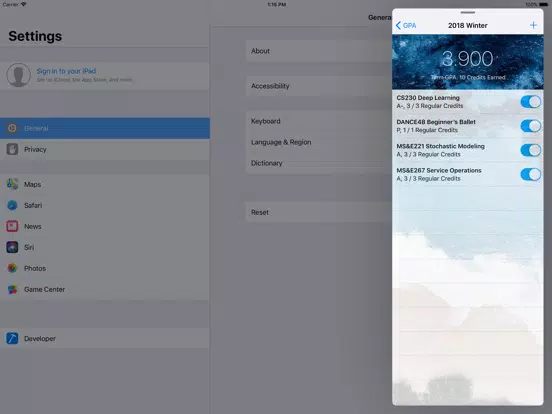Click the Maps app icon

click(12, 184)
